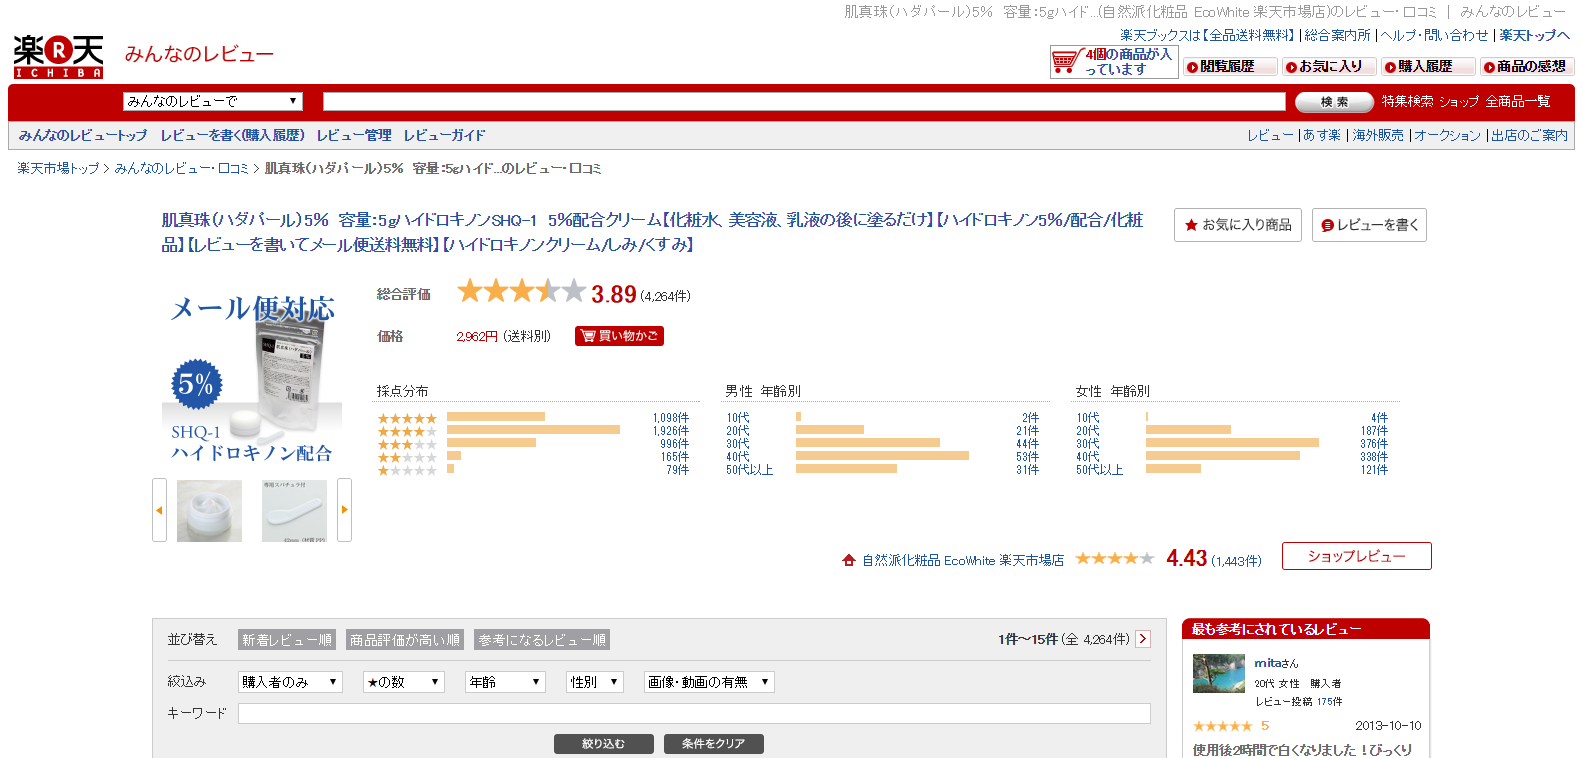This screenshot has width=1583, height=758.
Task: Open みんなのレビュートップ menu item
Action: click(x=83, y=135)
